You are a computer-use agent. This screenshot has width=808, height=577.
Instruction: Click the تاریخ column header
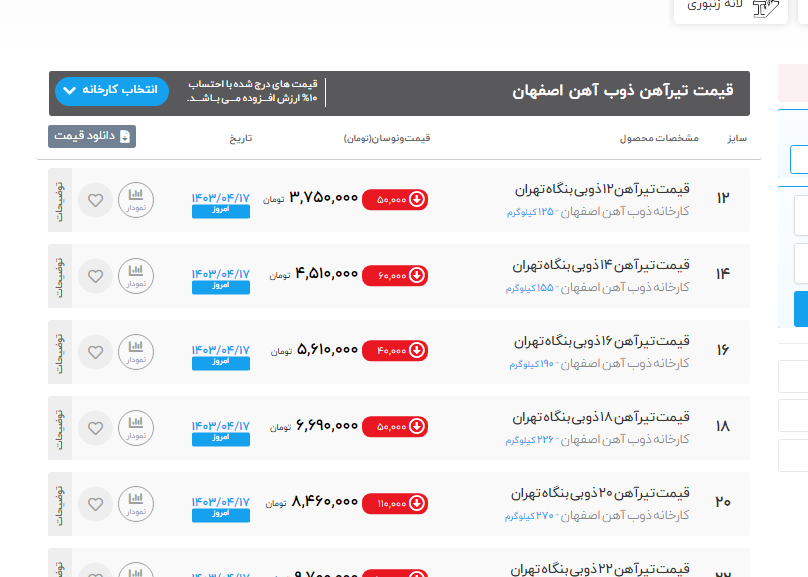point(241,137)
